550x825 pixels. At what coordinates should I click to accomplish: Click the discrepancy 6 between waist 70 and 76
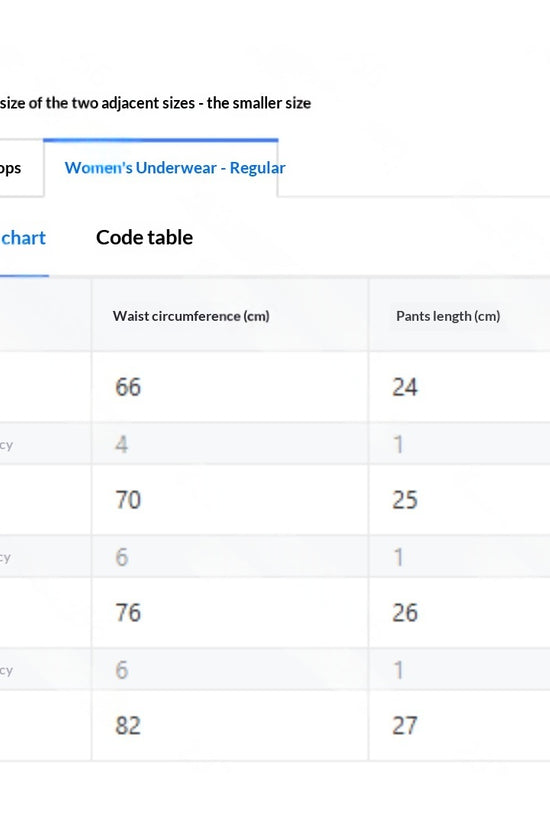(x=122, y=557)
